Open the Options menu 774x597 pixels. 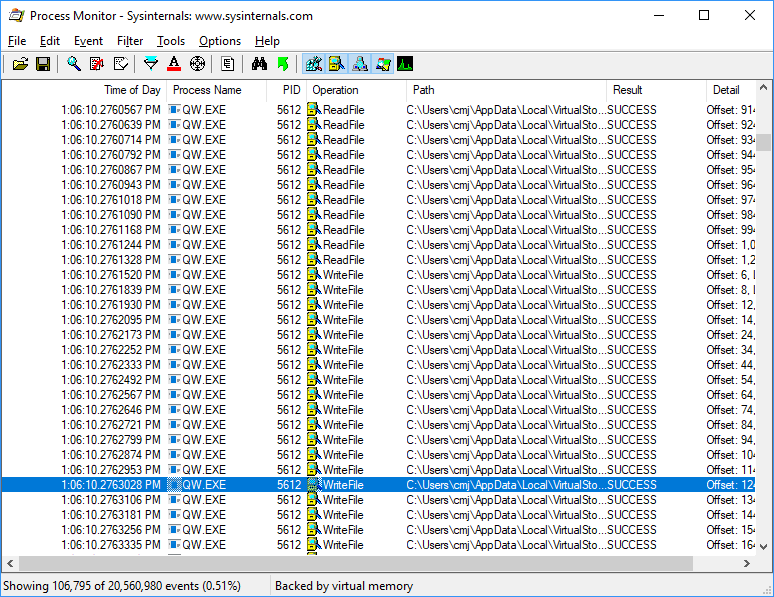220,41
